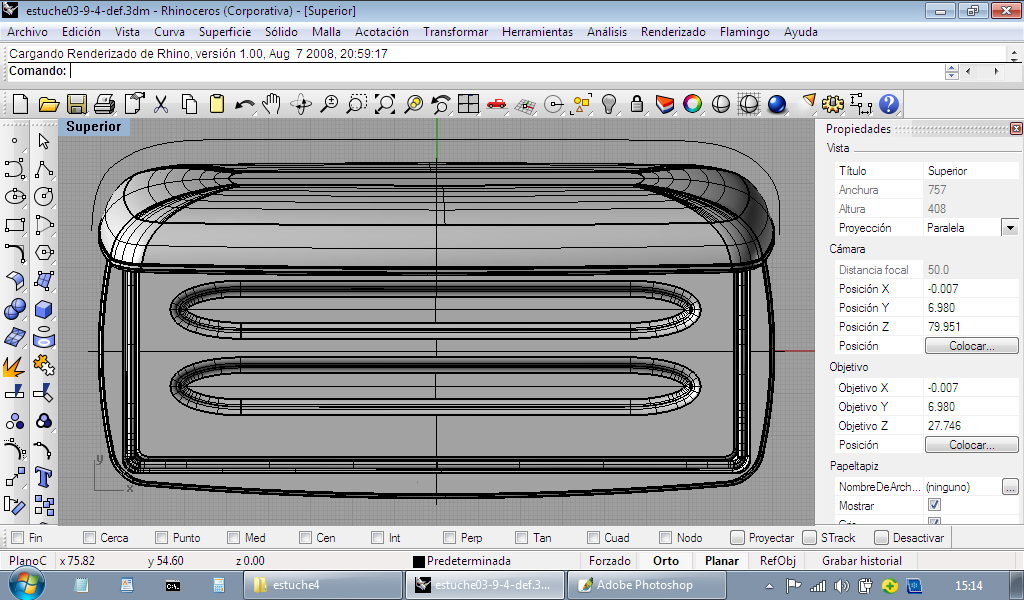Image resolution: width=1024 pixels, height=600 pixels.
Task: Click the color wheel icon in toolbar
Action: pyautogui.click(x=692, y=104)
